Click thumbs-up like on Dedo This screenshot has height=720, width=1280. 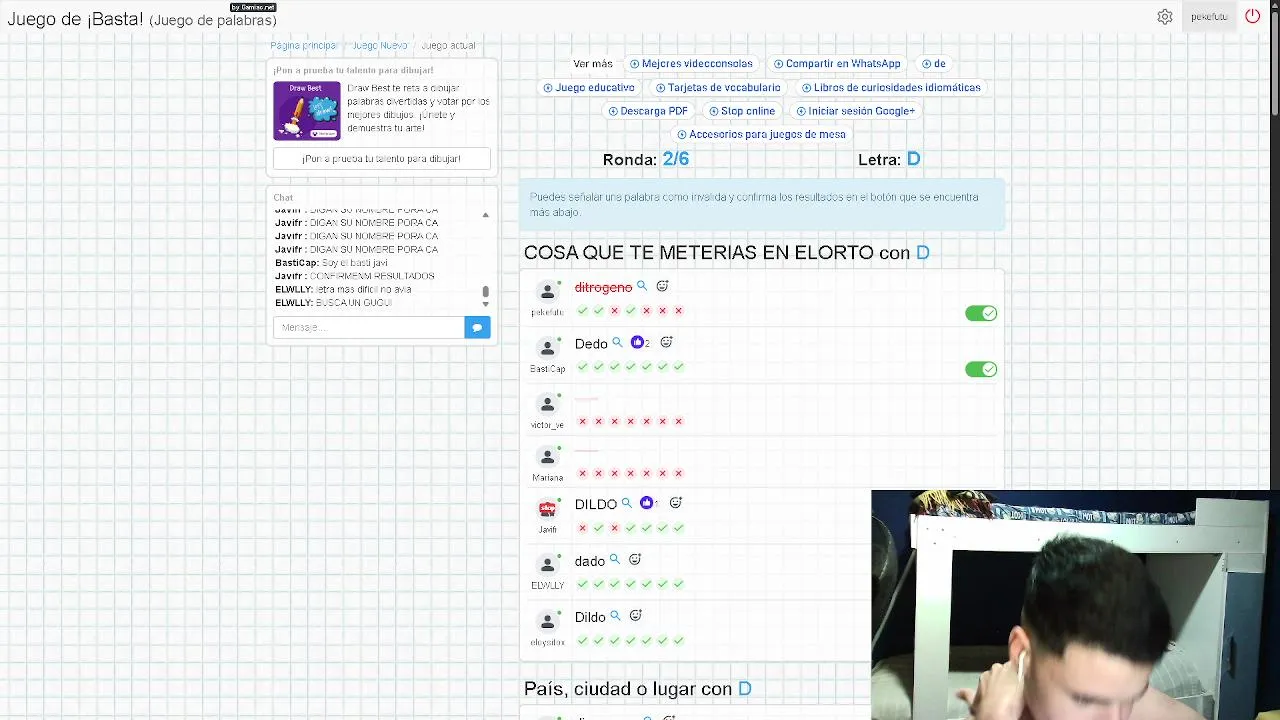[x=637, y=342]
